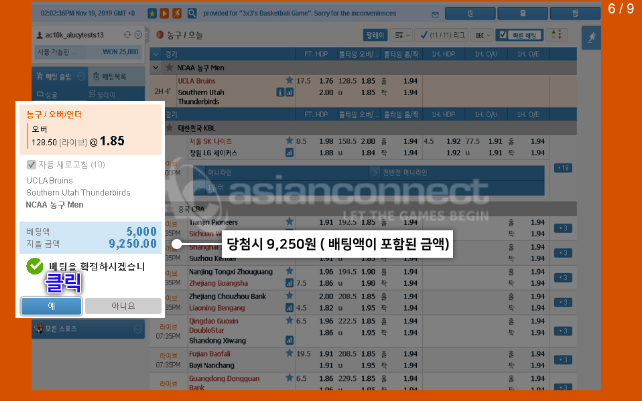
Task: Open stats chart icon for Southern Utah Thunderbirds
Action: point(289,93)
